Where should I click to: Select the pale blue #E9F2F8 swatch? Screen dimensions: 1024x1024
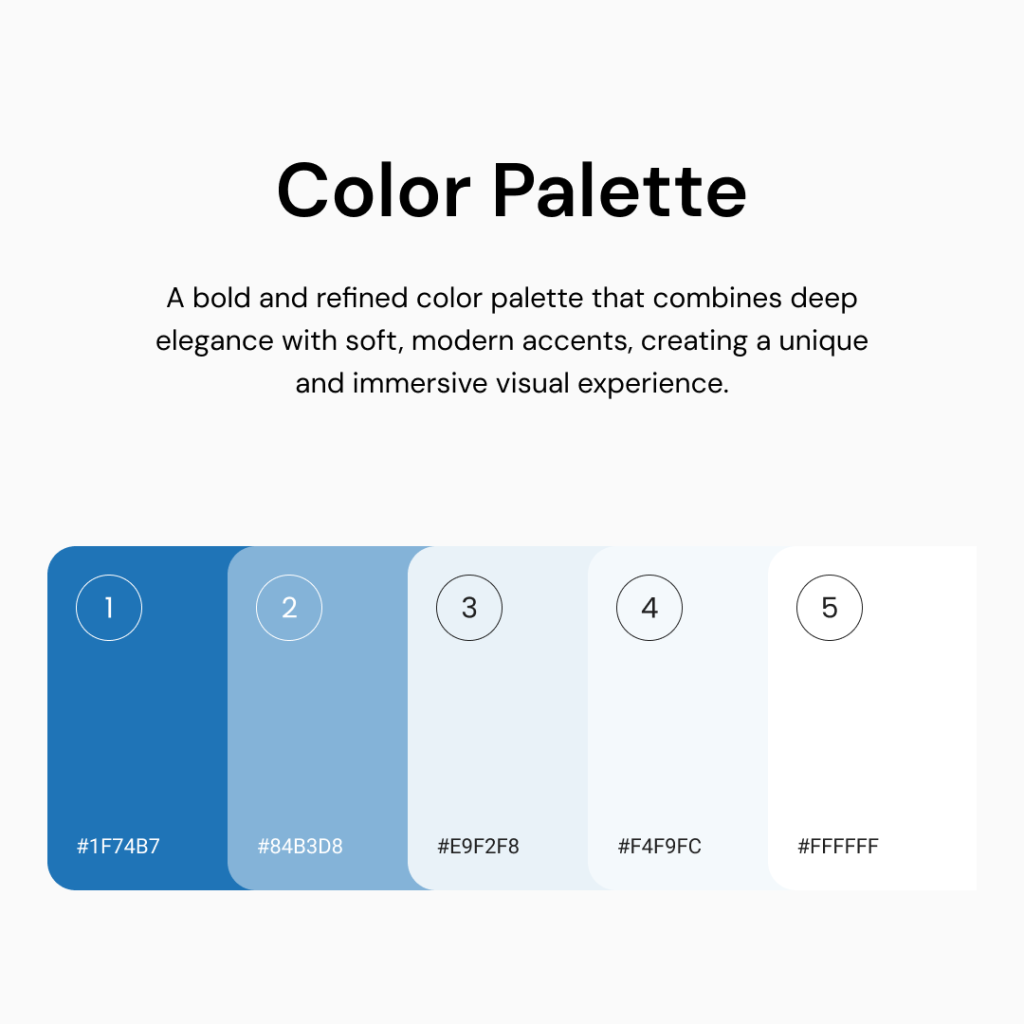[498, 718]
